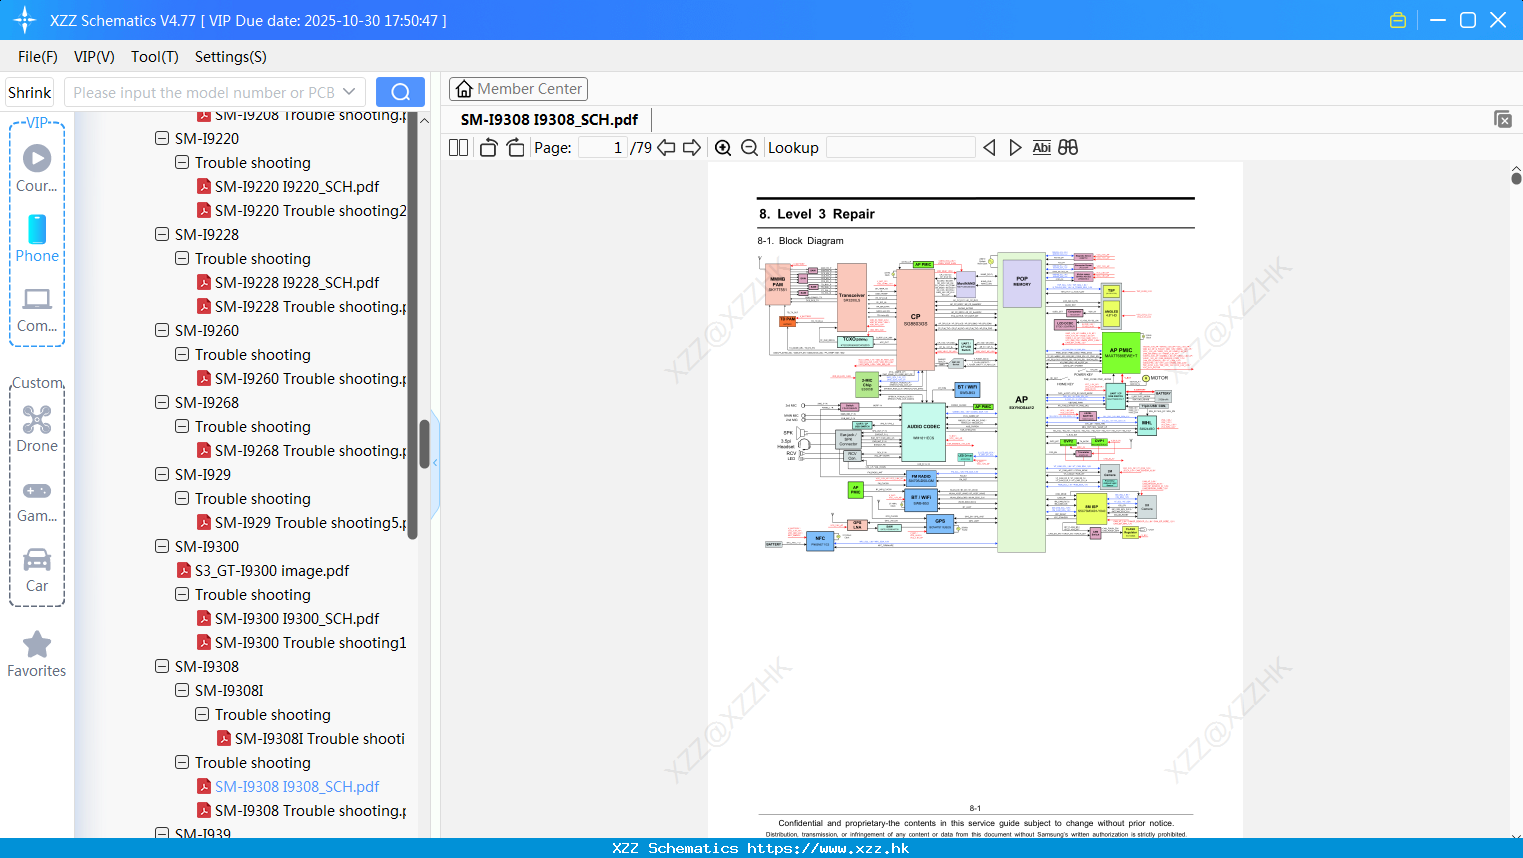Screen dimensions: 1523x858
Task: Collapse Trouble shooting under SM-I9220
Action: 182,162
